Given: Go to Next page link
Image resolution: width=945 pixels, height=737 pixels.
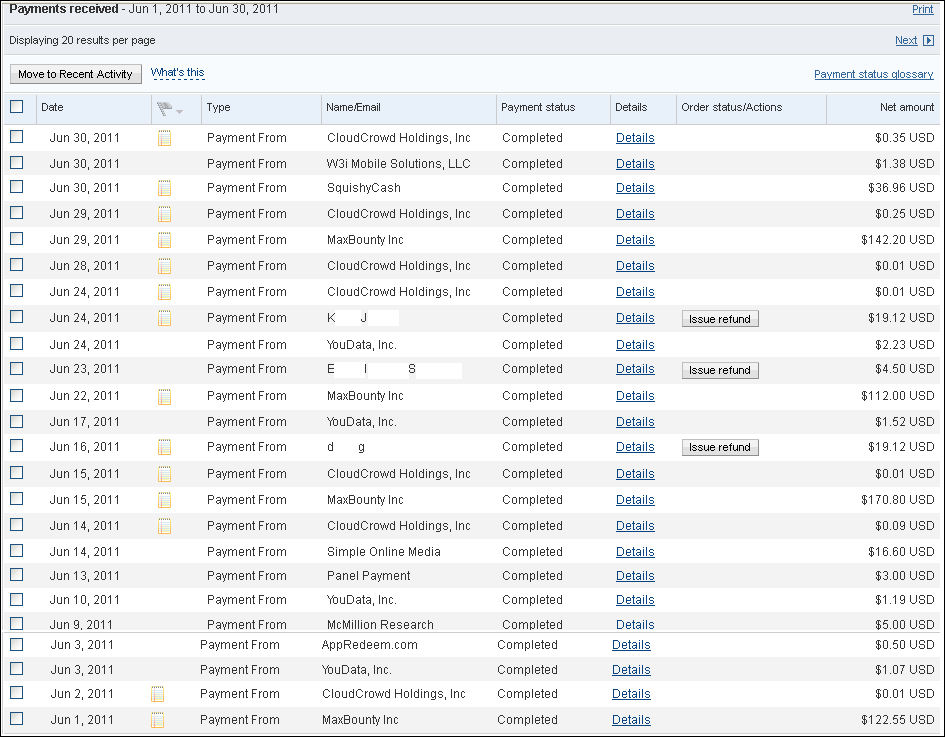Looking at the screenshot, I should click(x=906, y=40).
